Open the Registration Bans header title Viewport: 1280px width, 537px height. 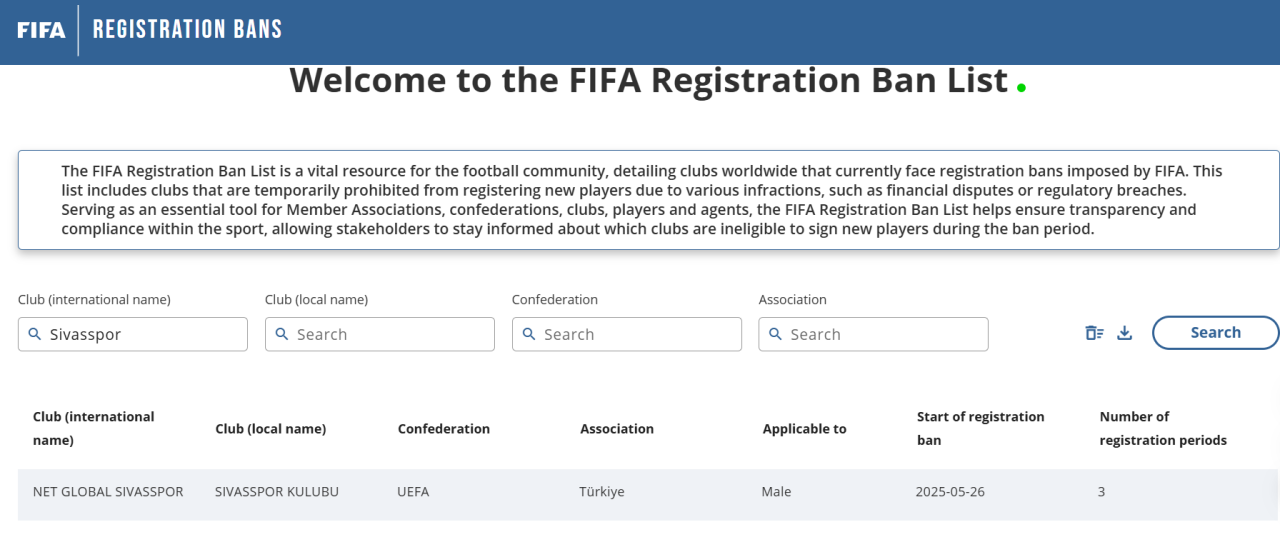click(x=187, y=29)
